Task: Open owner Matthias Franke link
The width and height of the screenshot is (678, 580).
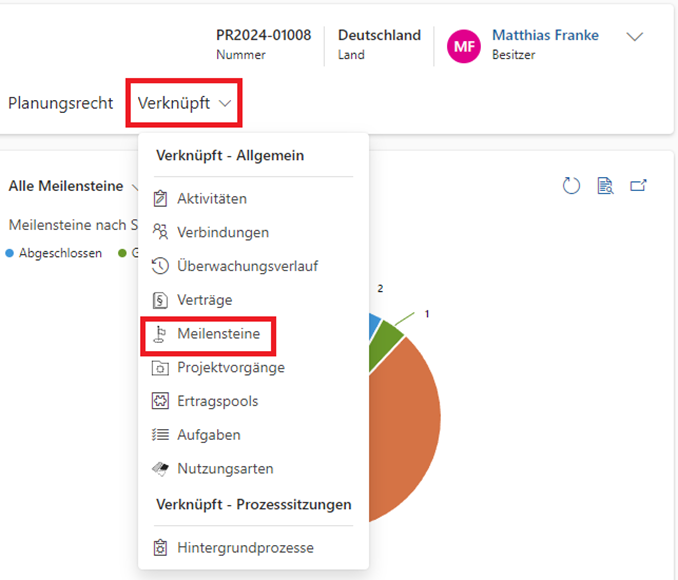Action: [545, 35]
